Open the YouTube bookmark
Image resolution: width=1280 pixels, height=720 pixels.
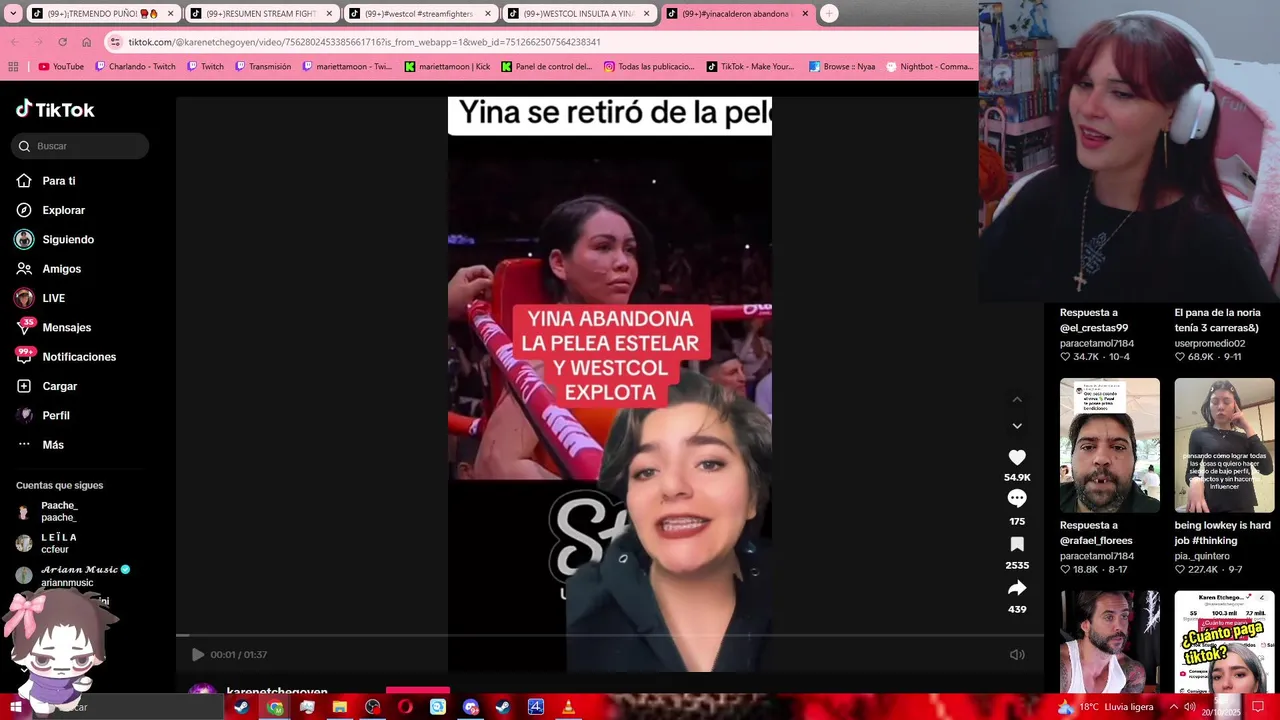click(60, 67)
